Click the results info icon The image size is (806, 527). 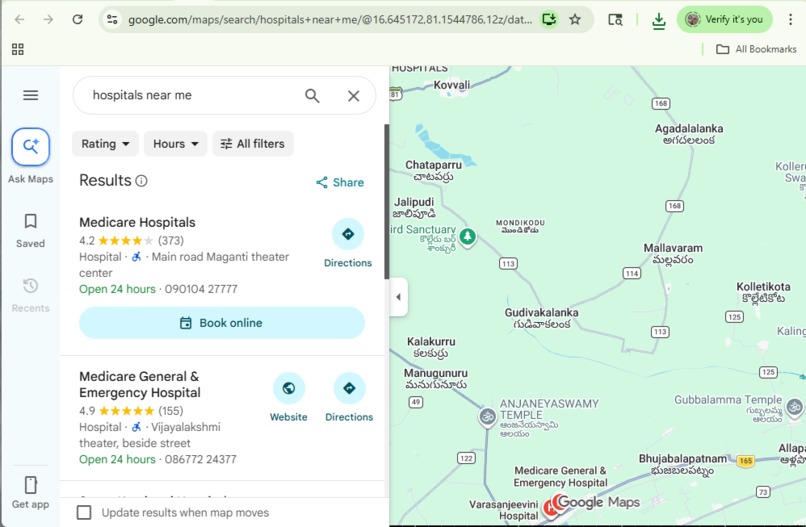coord(141,181)
